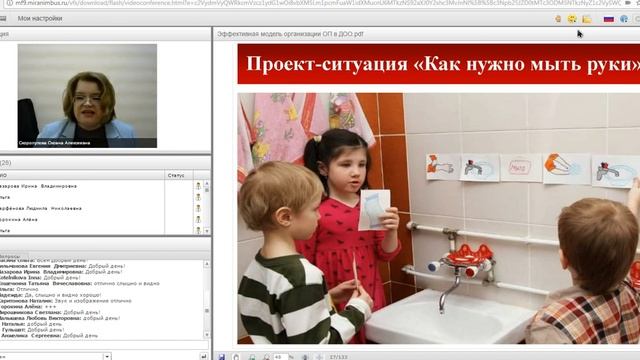The height and width of the screenshot is (360, 640).
Task: Select the presenter webcam video thumbnail
Action: (x=87, y=96)
